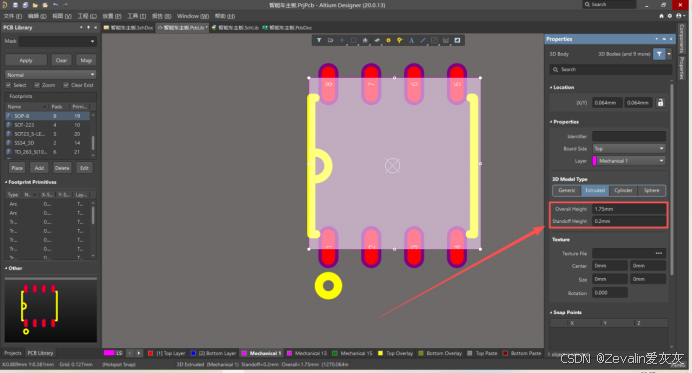
Task: Select the align objects tool
Action: tap(365, 40)
